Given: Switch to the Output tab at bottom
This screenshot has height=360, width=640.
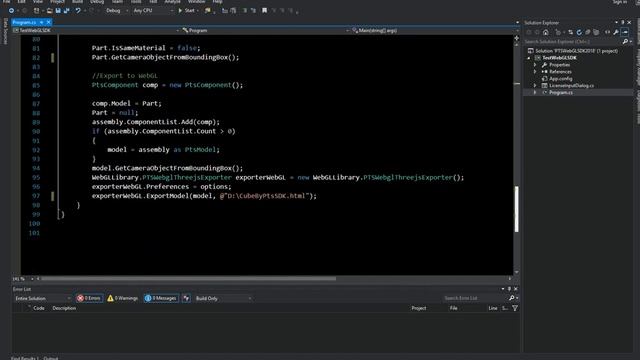Looking at the screenshot, I should click(x=51, y=358).
